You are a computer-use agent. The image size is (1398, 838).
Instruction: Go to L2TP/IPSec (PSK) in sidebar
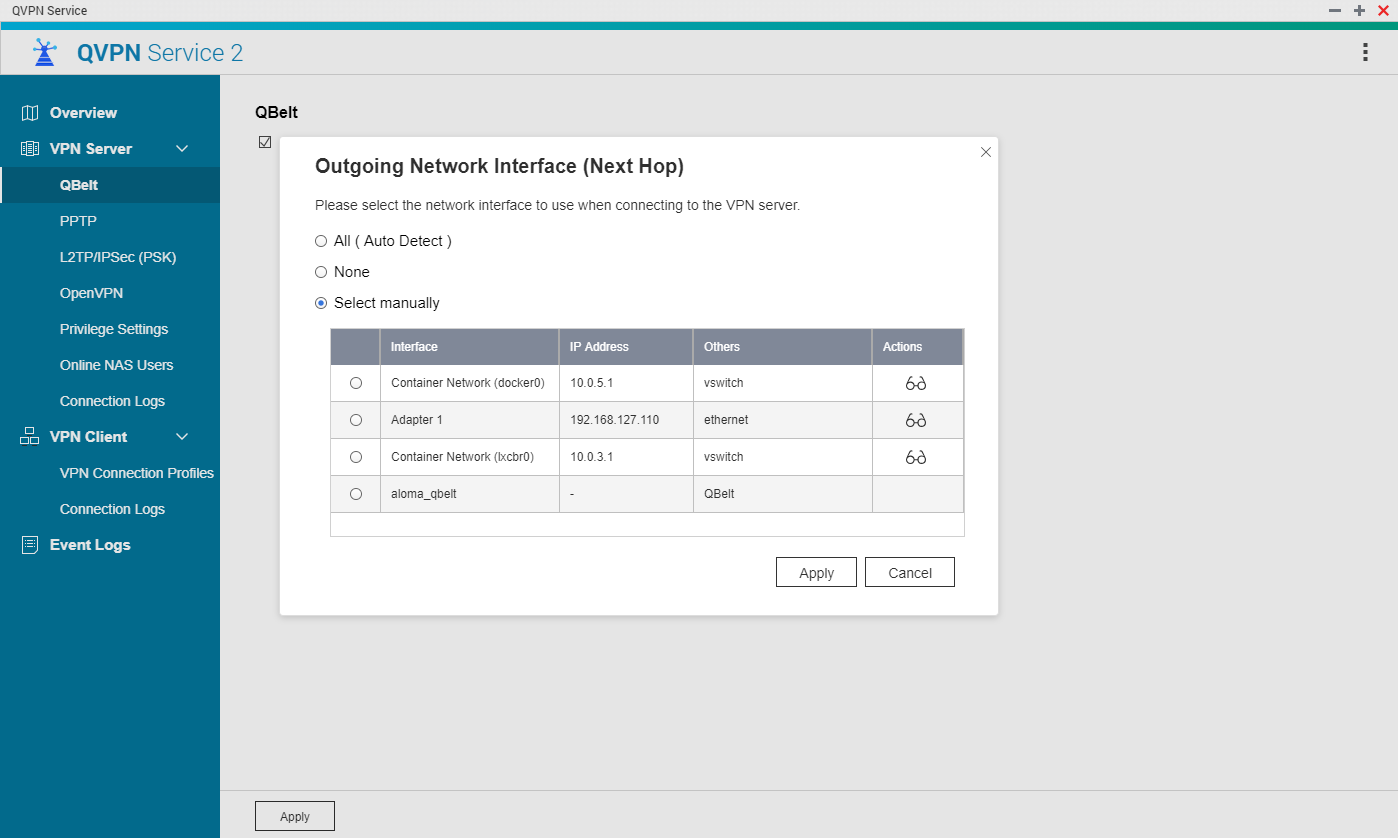[117, 257]
